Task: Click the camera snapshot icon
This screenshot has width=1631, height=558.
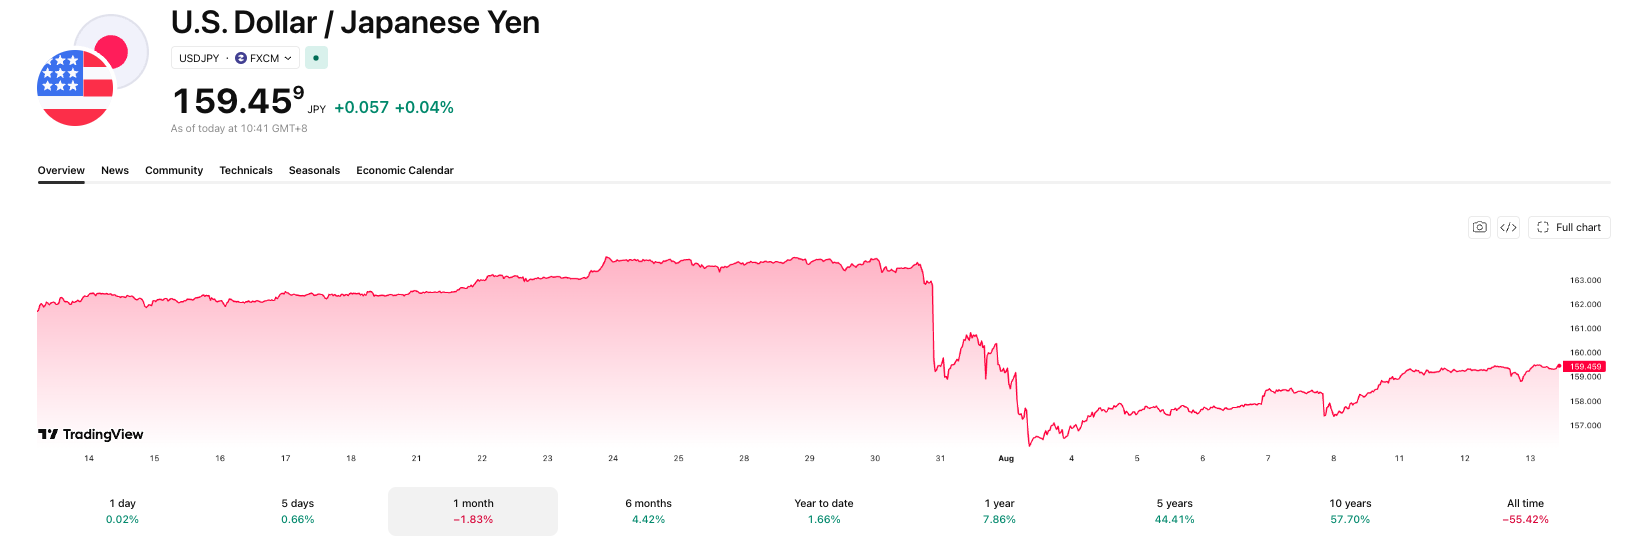Action: 1479,227
